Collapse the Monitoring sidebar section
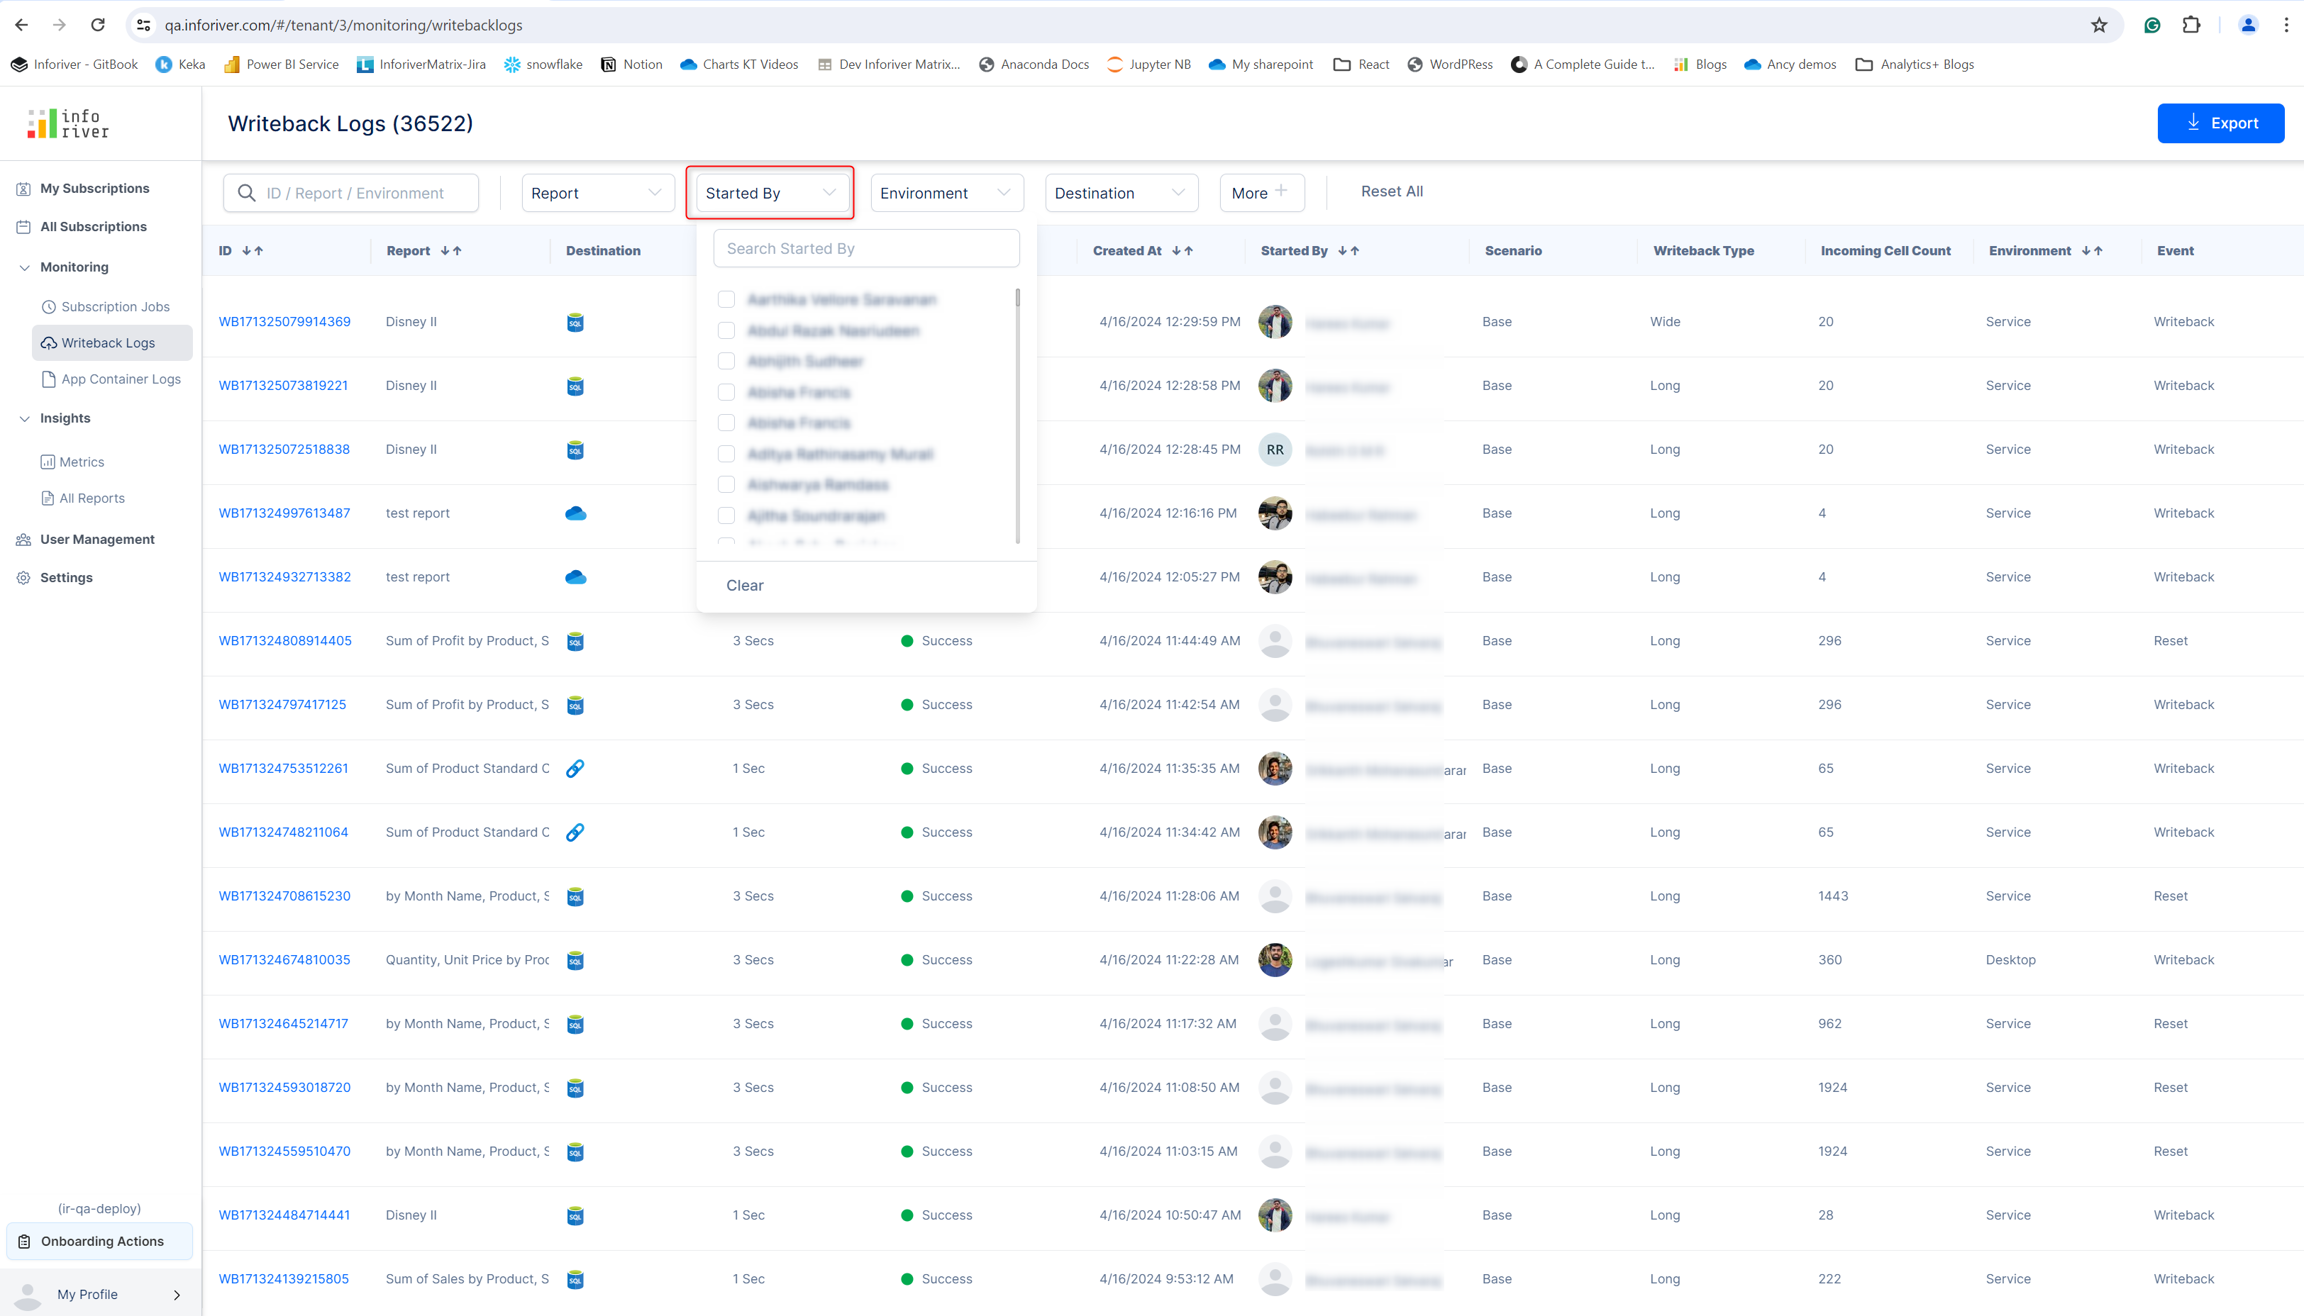This screenshot has width=2304, height=1316. click(25, 267)
